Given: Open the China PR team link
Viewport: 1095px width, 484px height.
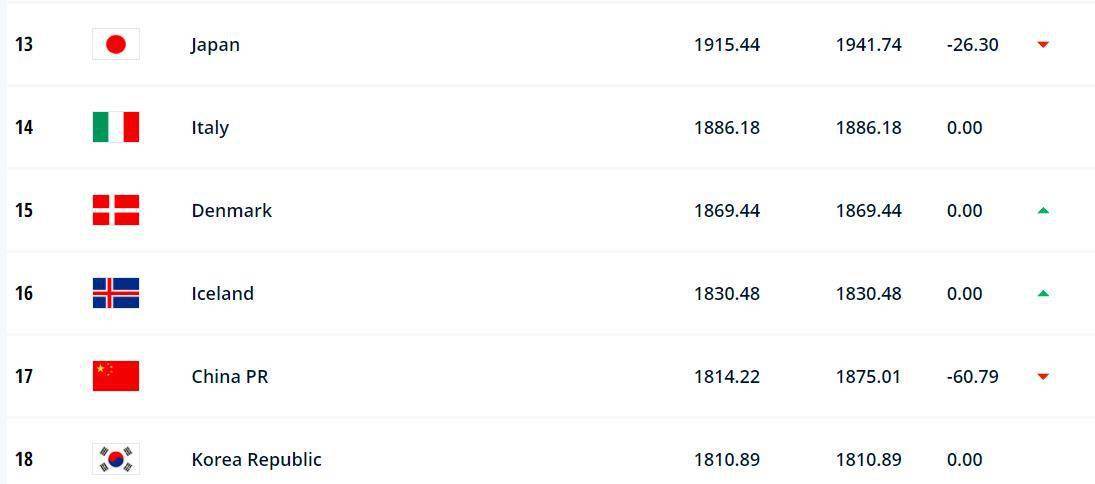Looking at the screenshot, I should 230,376.
